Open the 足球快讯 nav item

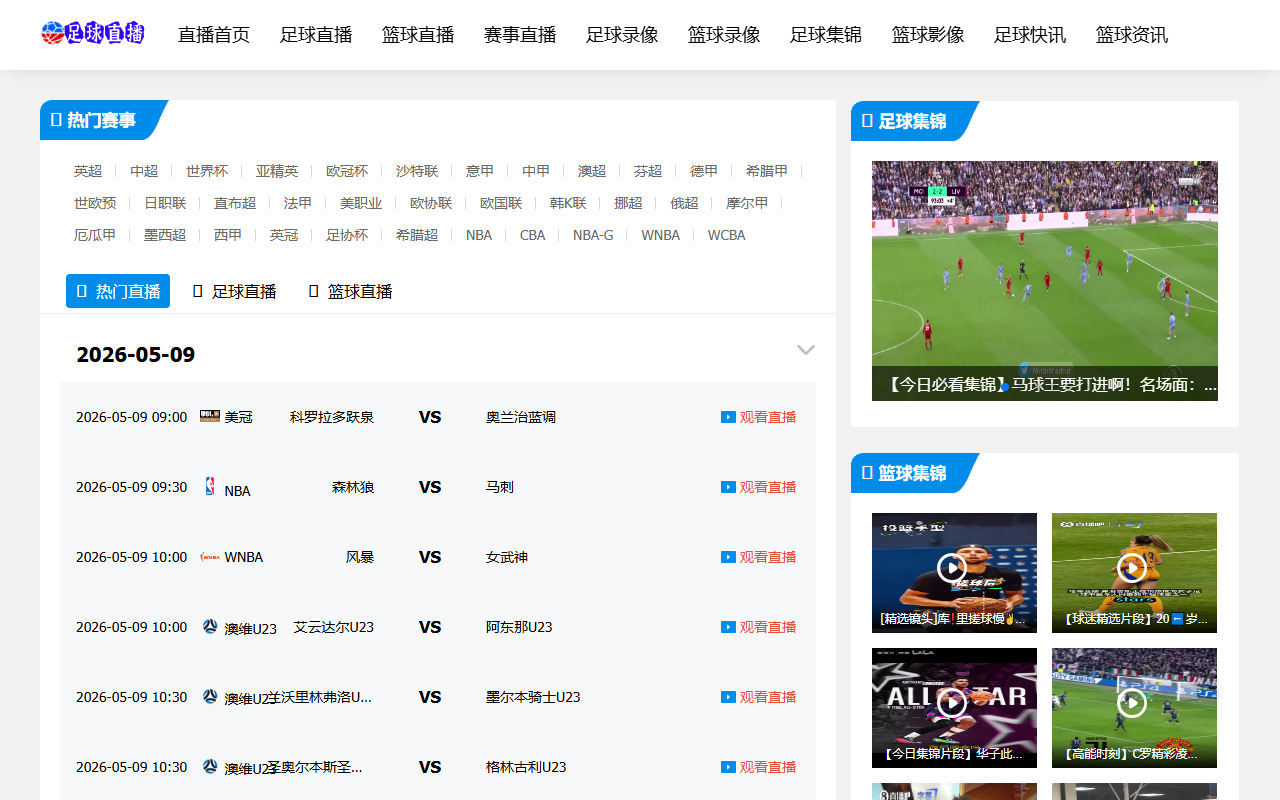click(x=1030, y=35)
